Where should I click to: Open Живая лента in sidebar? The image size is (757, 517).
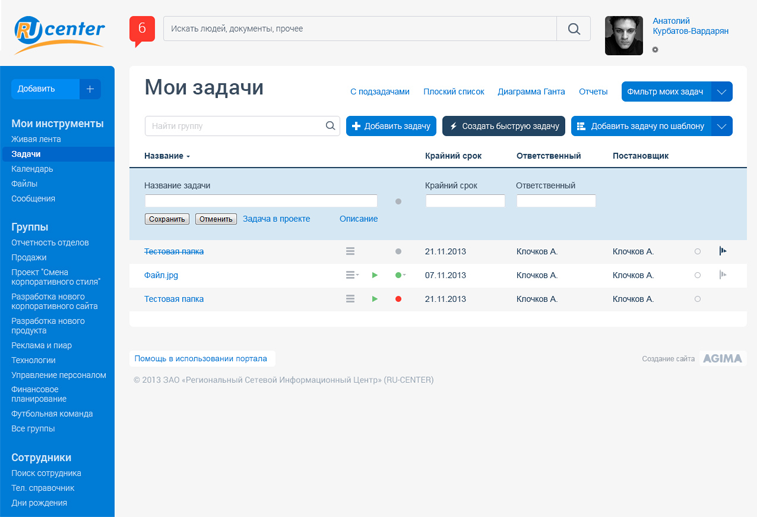pos(36,139)
